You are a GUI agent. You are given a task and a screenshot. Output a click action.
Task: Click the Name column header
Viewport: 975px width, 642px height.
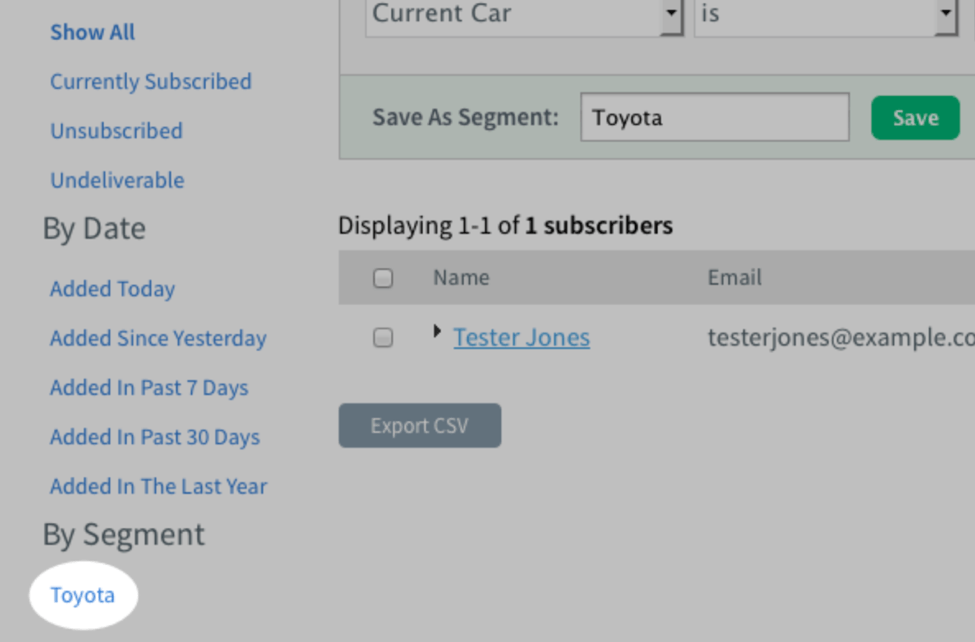pos(461,278)
